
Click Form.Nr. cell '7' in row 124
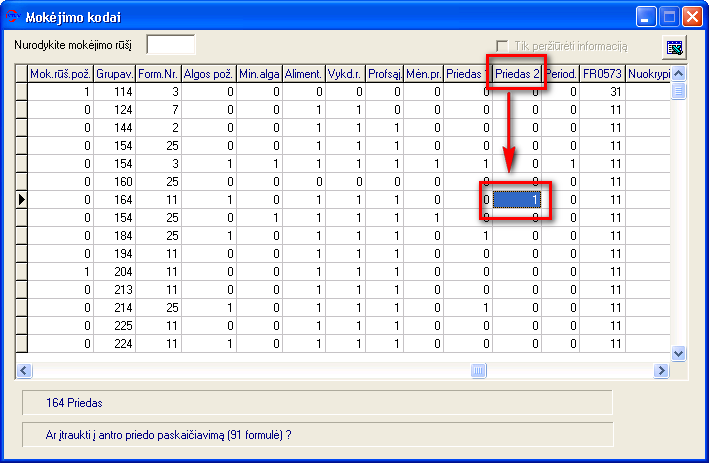coord(158,110)
